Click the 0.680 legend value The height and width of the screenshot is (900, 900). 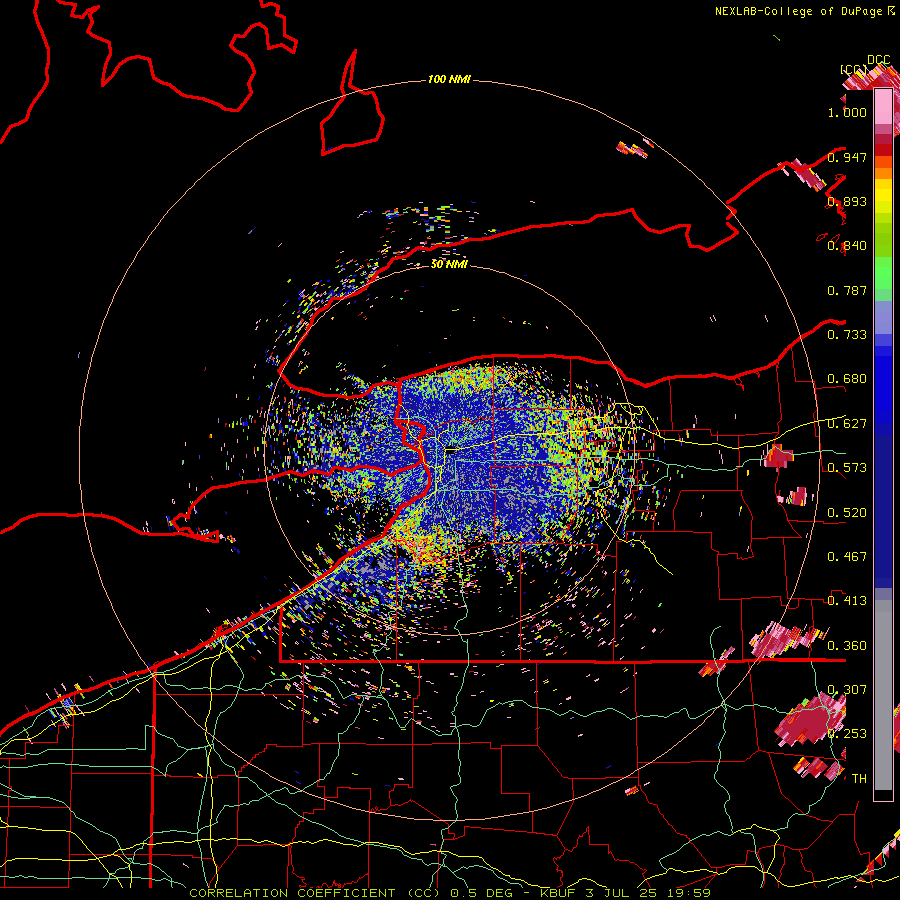[847, 379]
